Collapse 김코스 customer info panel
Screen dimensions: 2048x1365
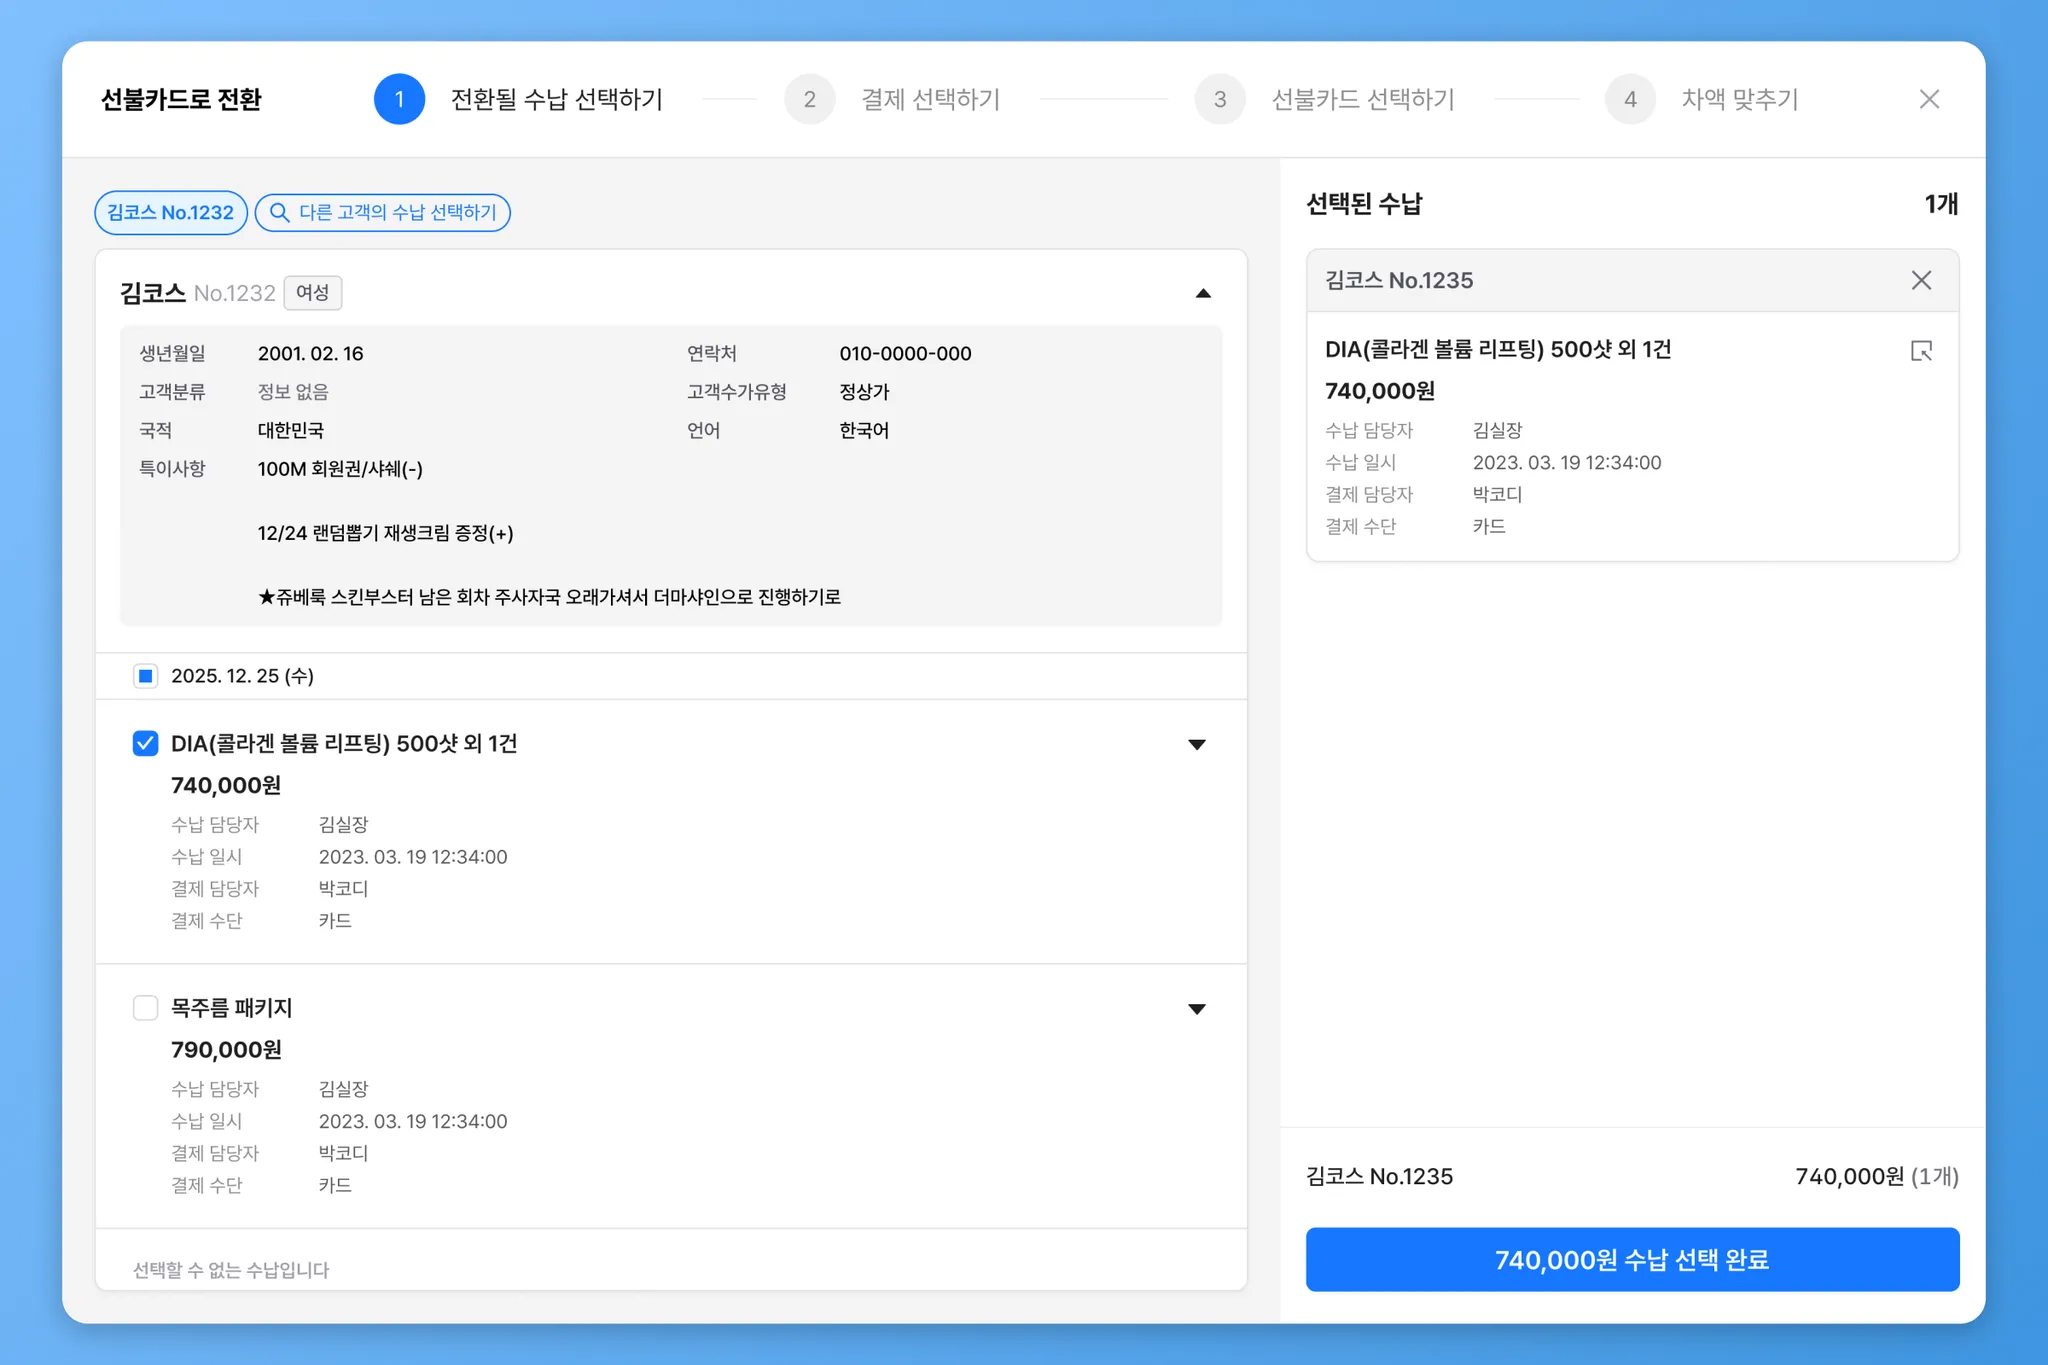point(1203,293)
